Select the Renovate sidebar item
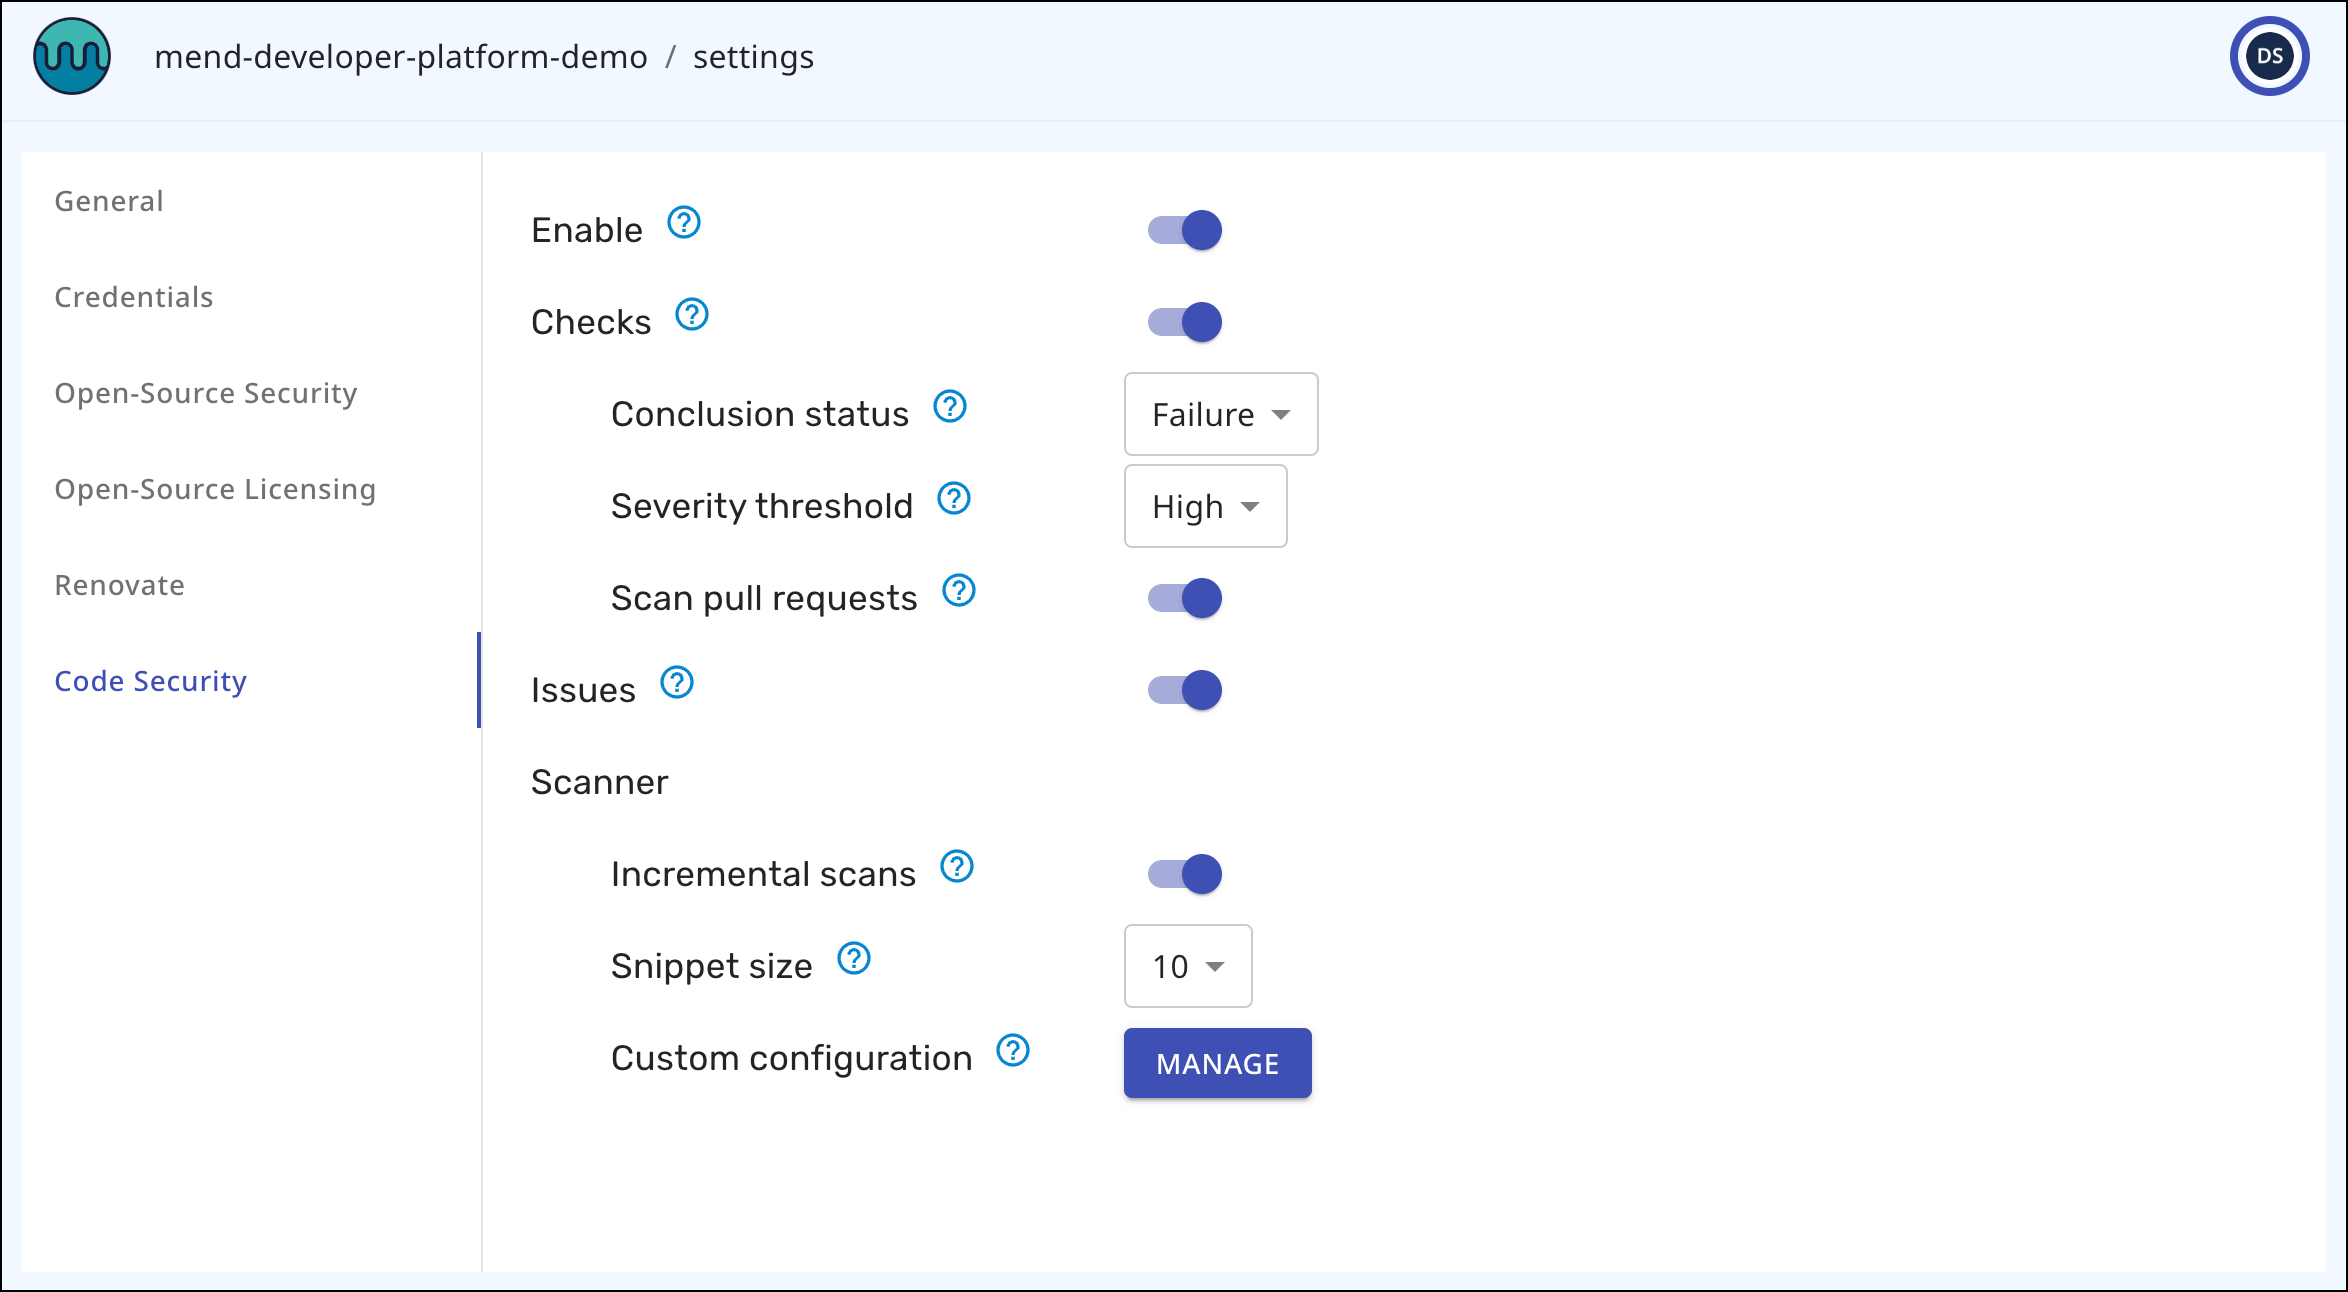2348x1292 pixels. (x=120, y=585)
